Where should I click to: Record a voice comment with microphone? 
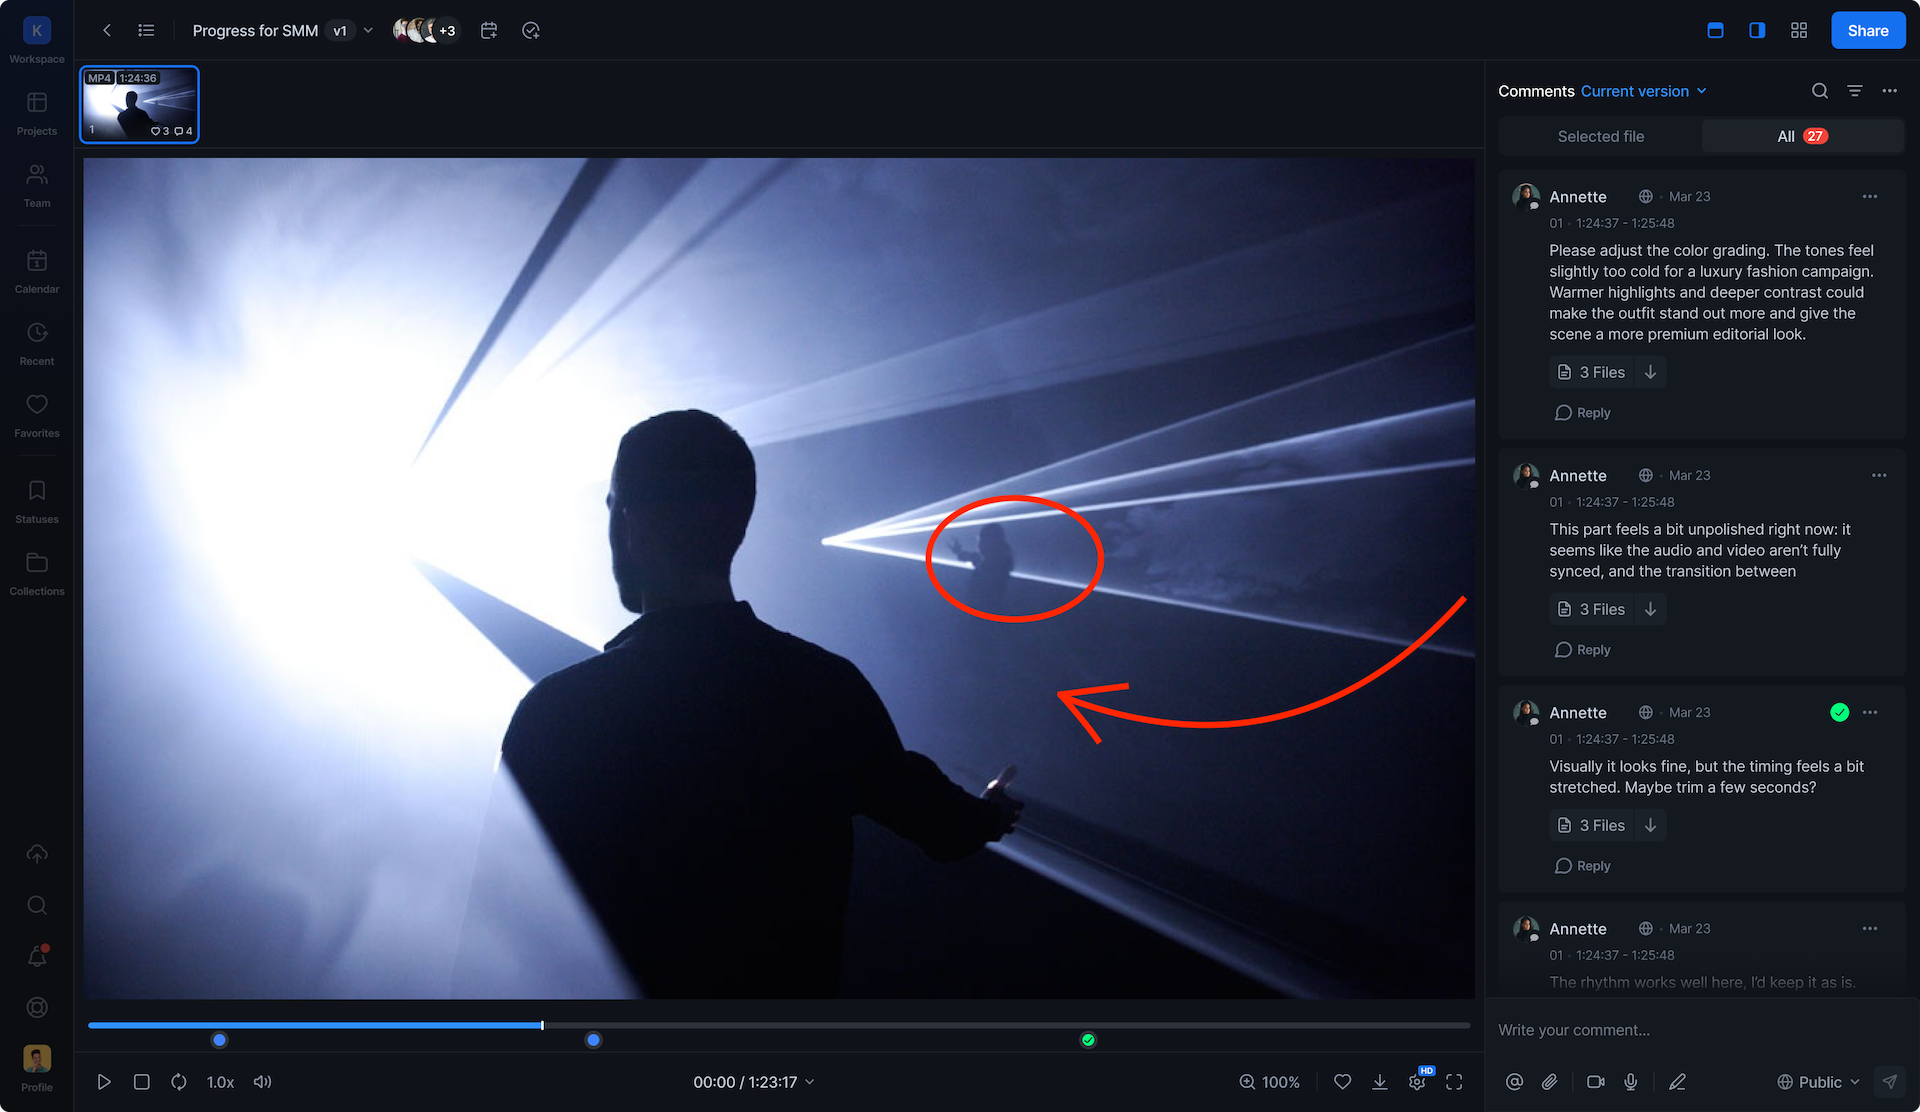click(x=1631, y=1082)
